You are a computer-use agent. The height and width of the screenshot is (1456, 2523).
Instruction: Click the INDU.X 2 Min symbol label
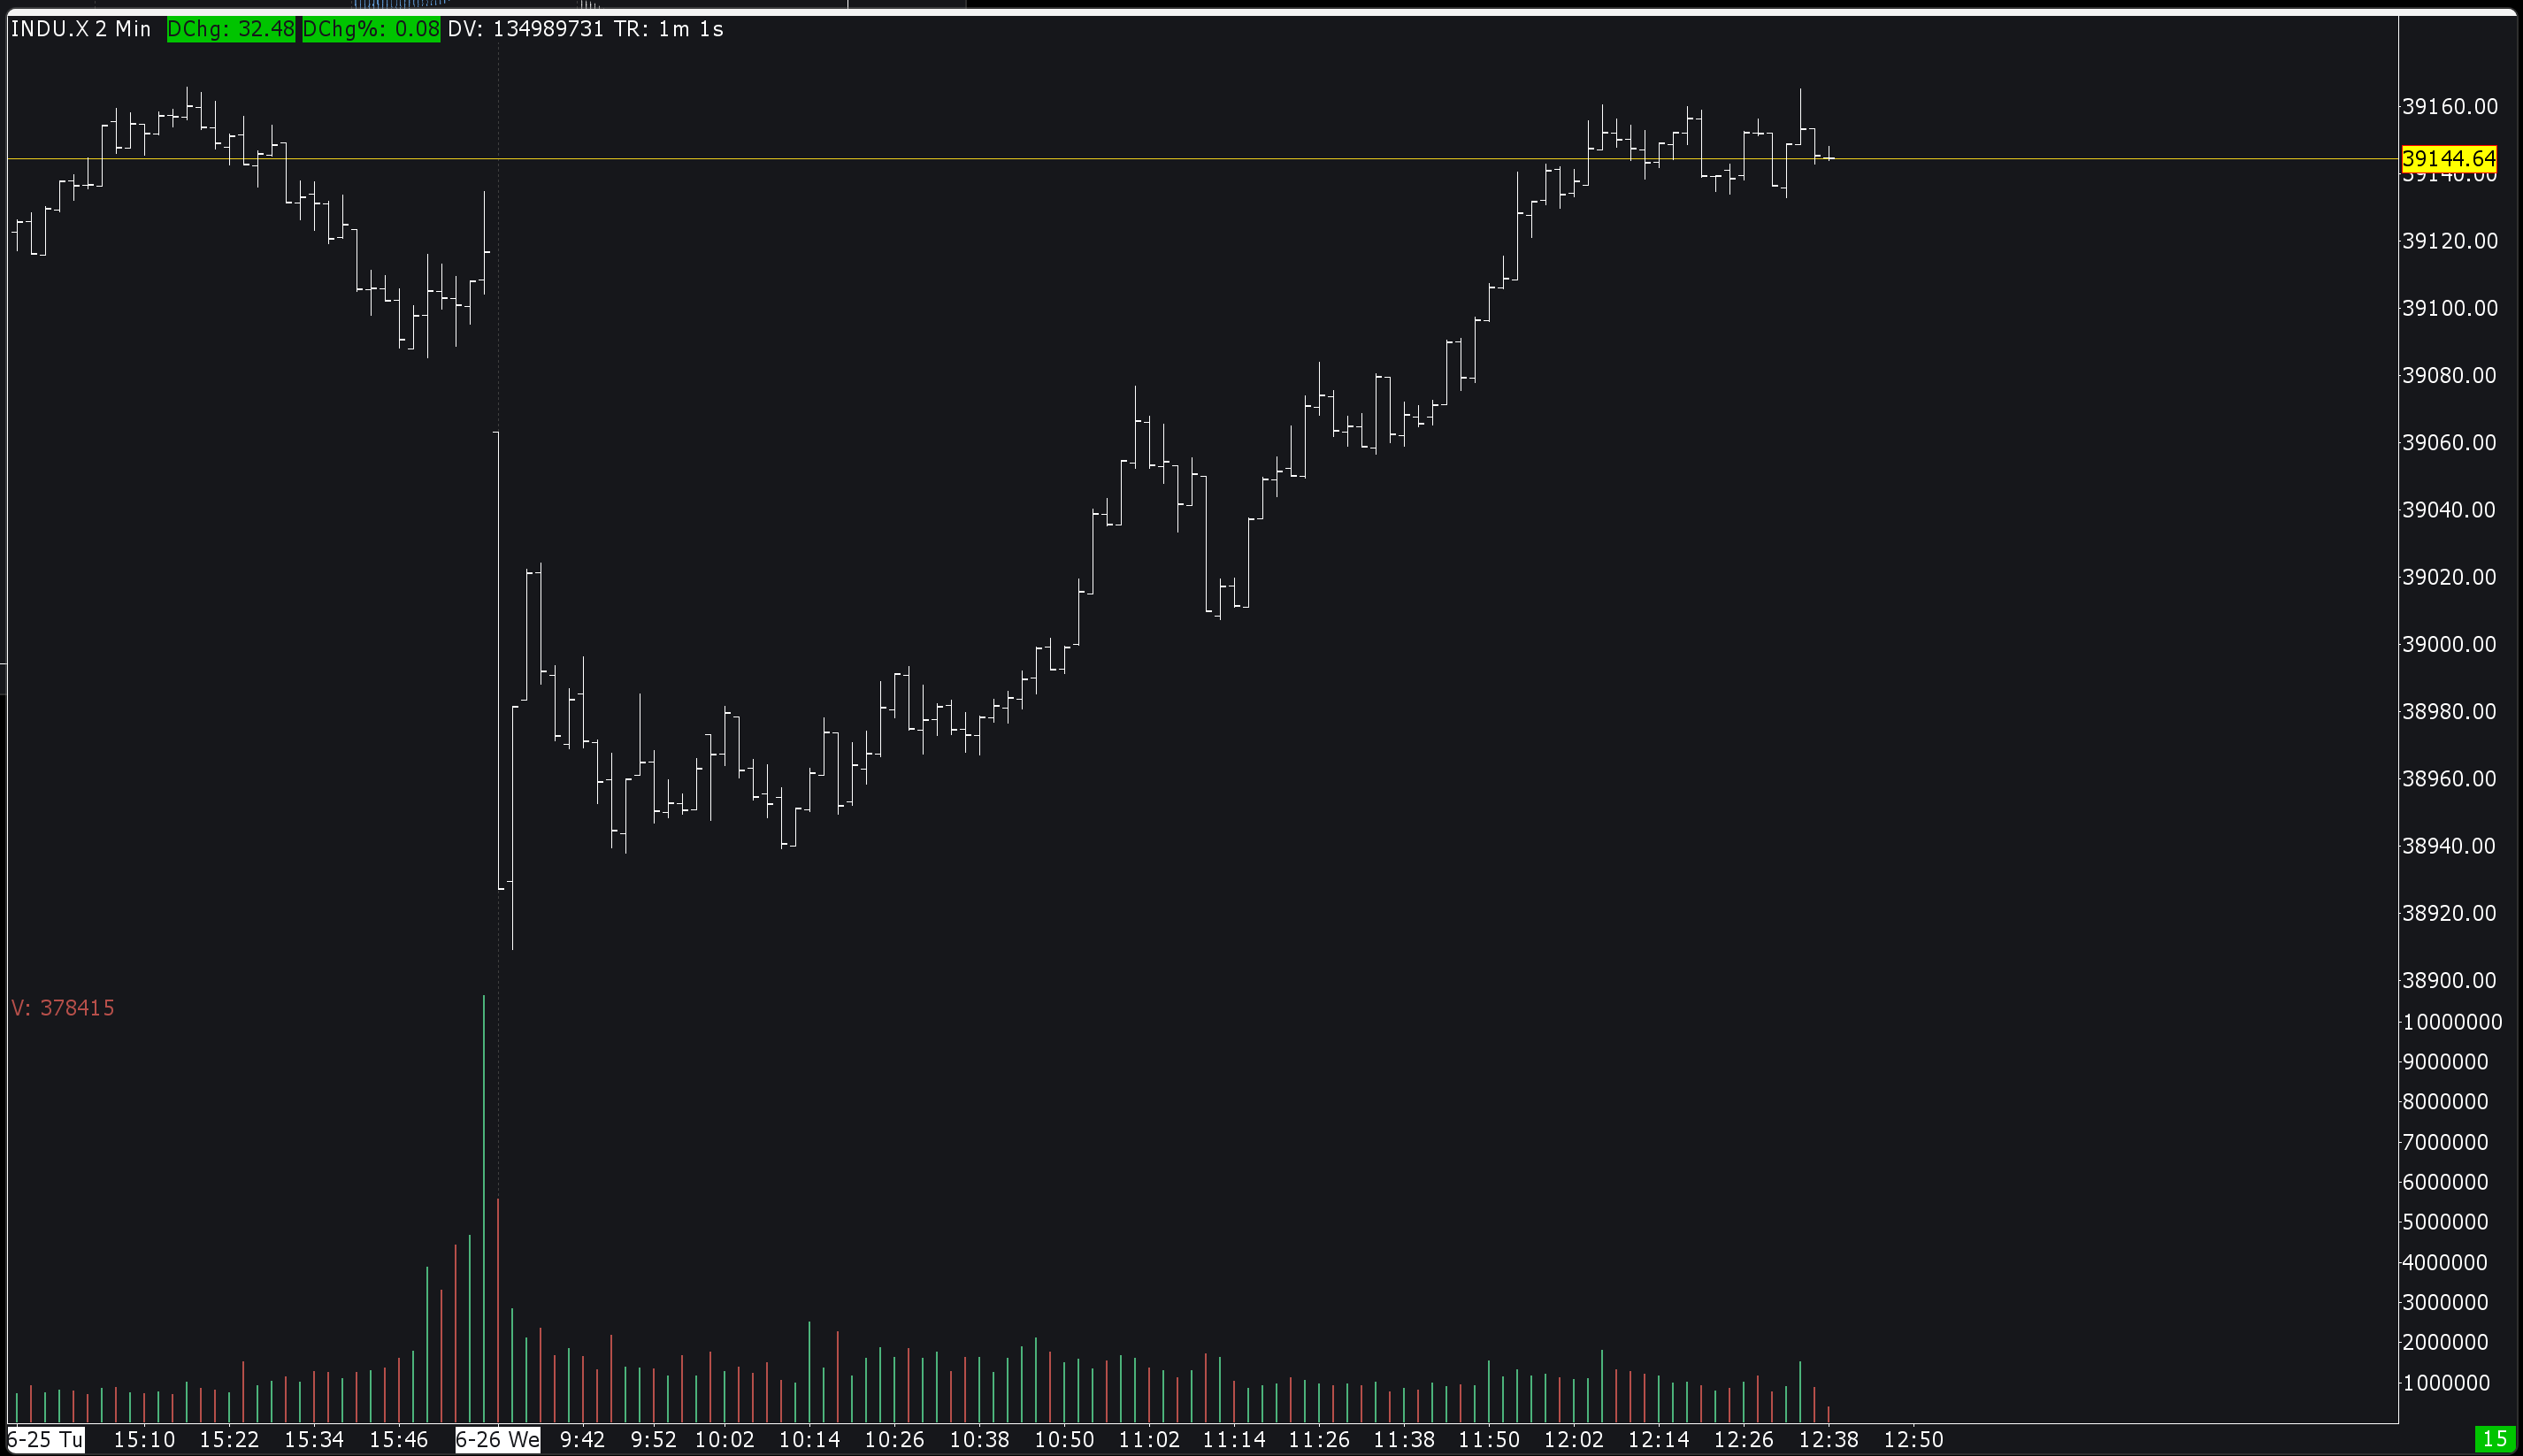80,29
